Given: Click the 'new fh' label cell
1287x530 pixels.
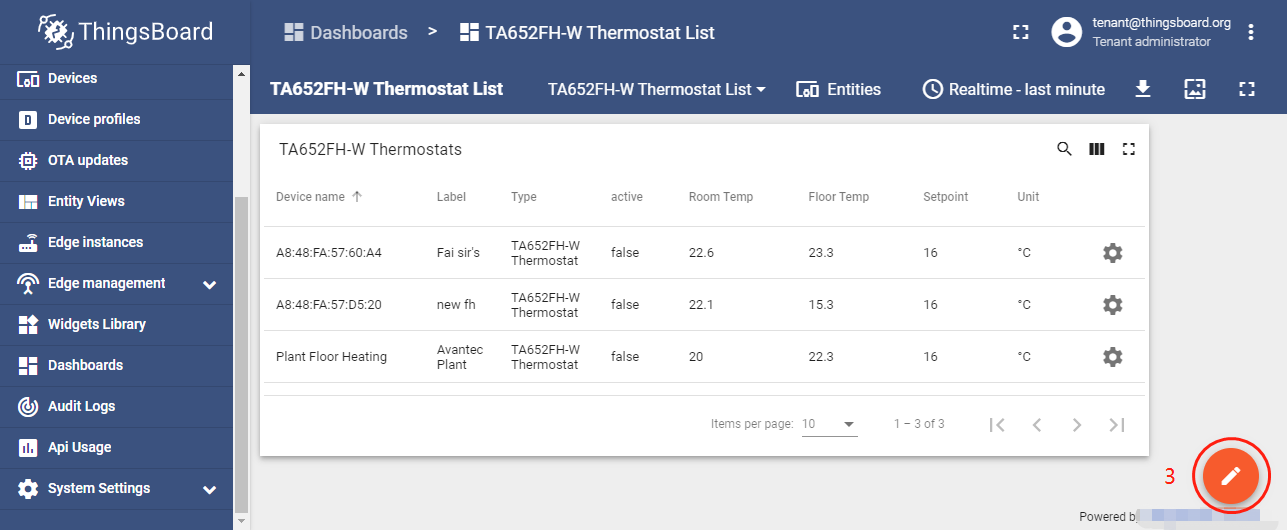Looking at the screenshot, I should tap(456, 305).
